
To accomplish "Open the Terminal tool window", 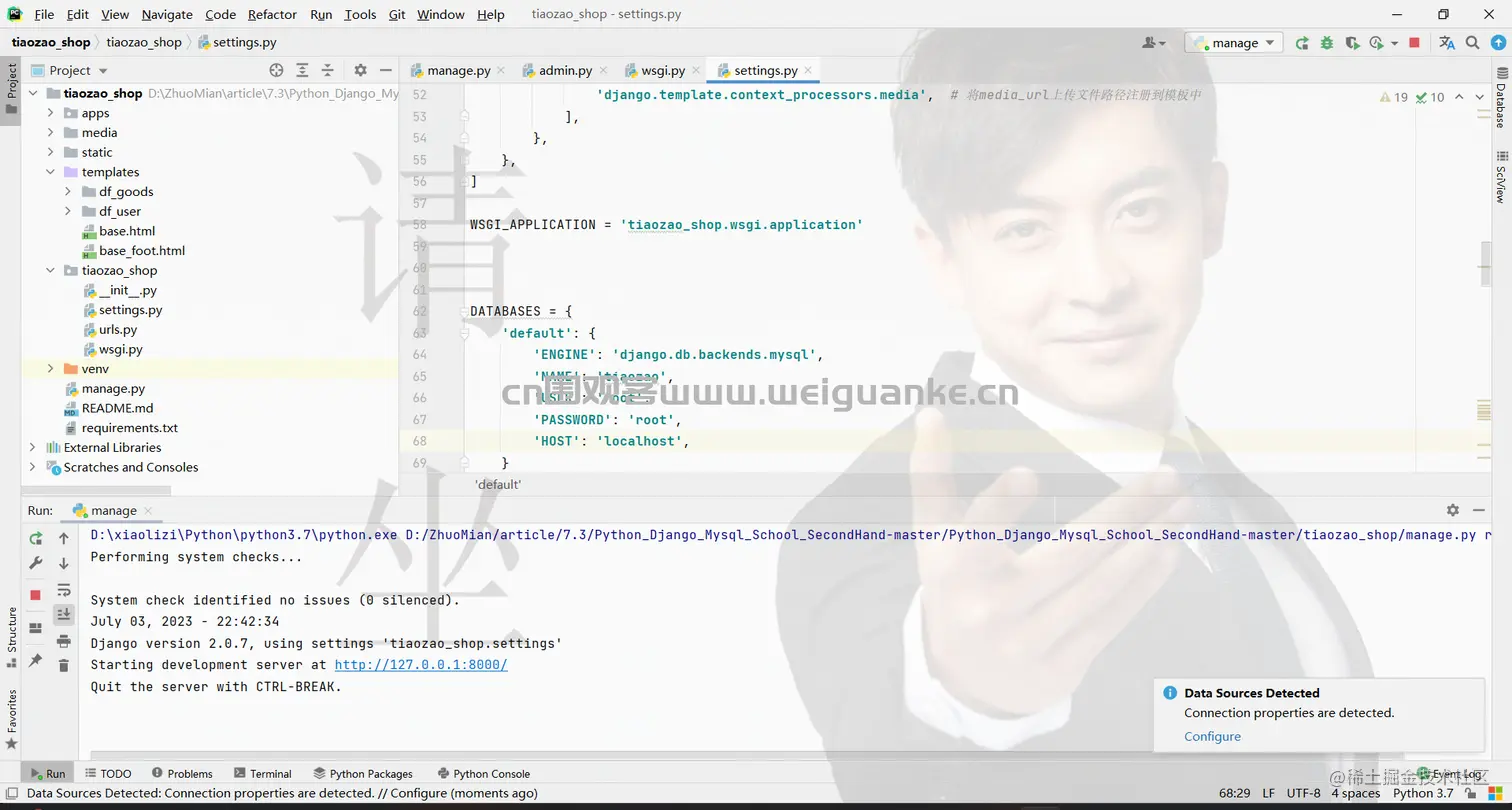I will tap(263, 773).
